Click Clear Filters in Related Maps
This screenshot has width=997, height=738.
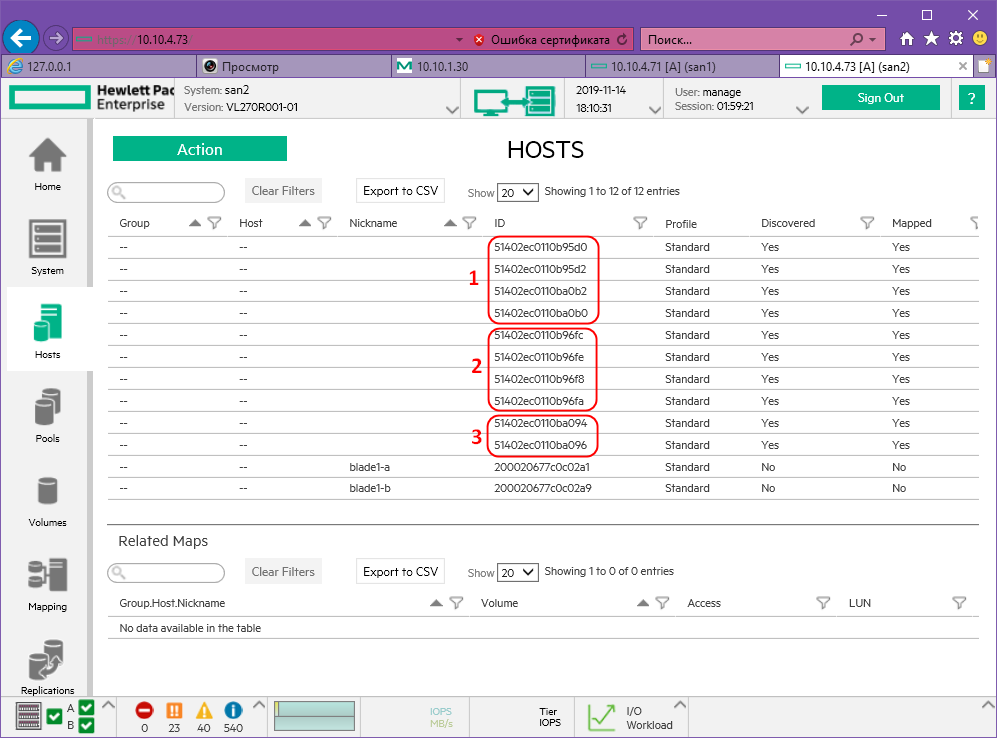pyautogui.click(x=283, y=571)
